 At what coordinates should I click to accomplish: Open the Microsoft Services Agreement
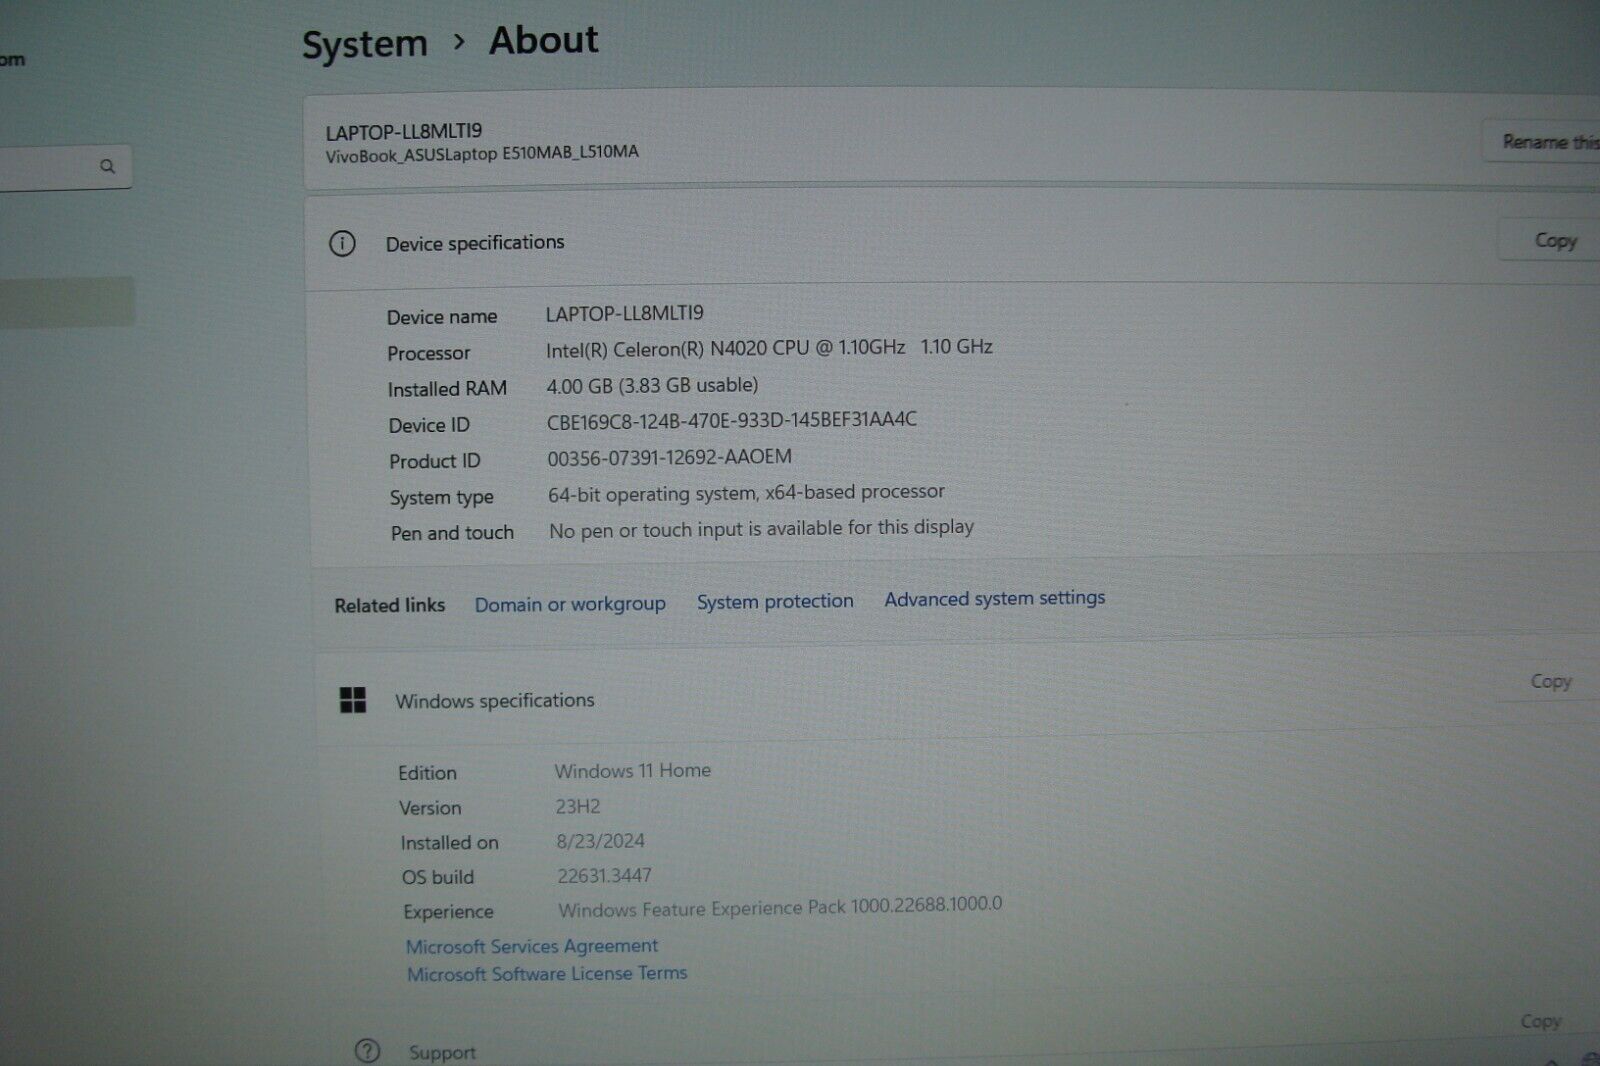tap(531, 946)
